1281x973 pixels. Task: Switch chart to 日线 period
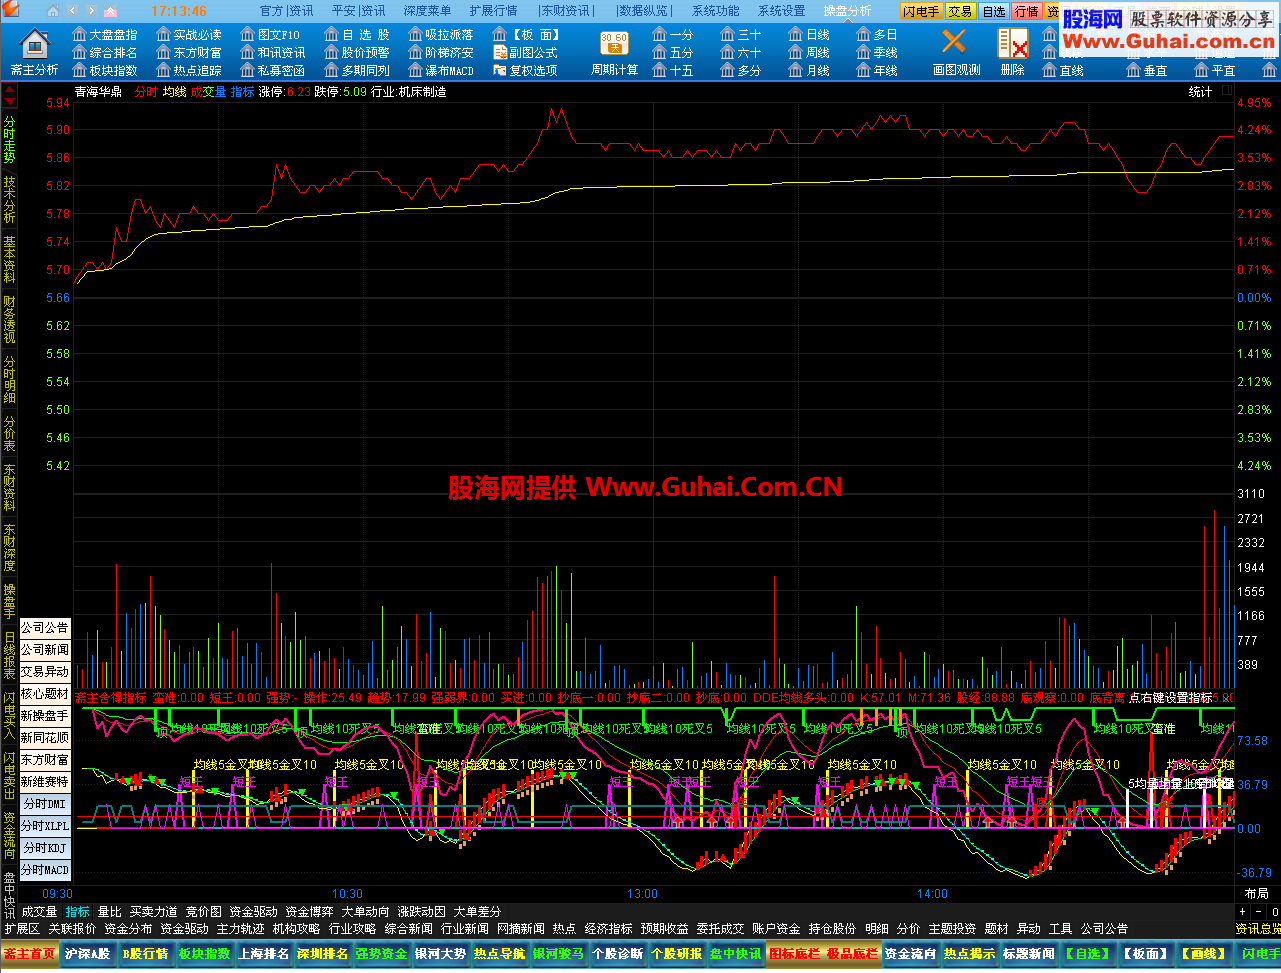tap(808, 34)
